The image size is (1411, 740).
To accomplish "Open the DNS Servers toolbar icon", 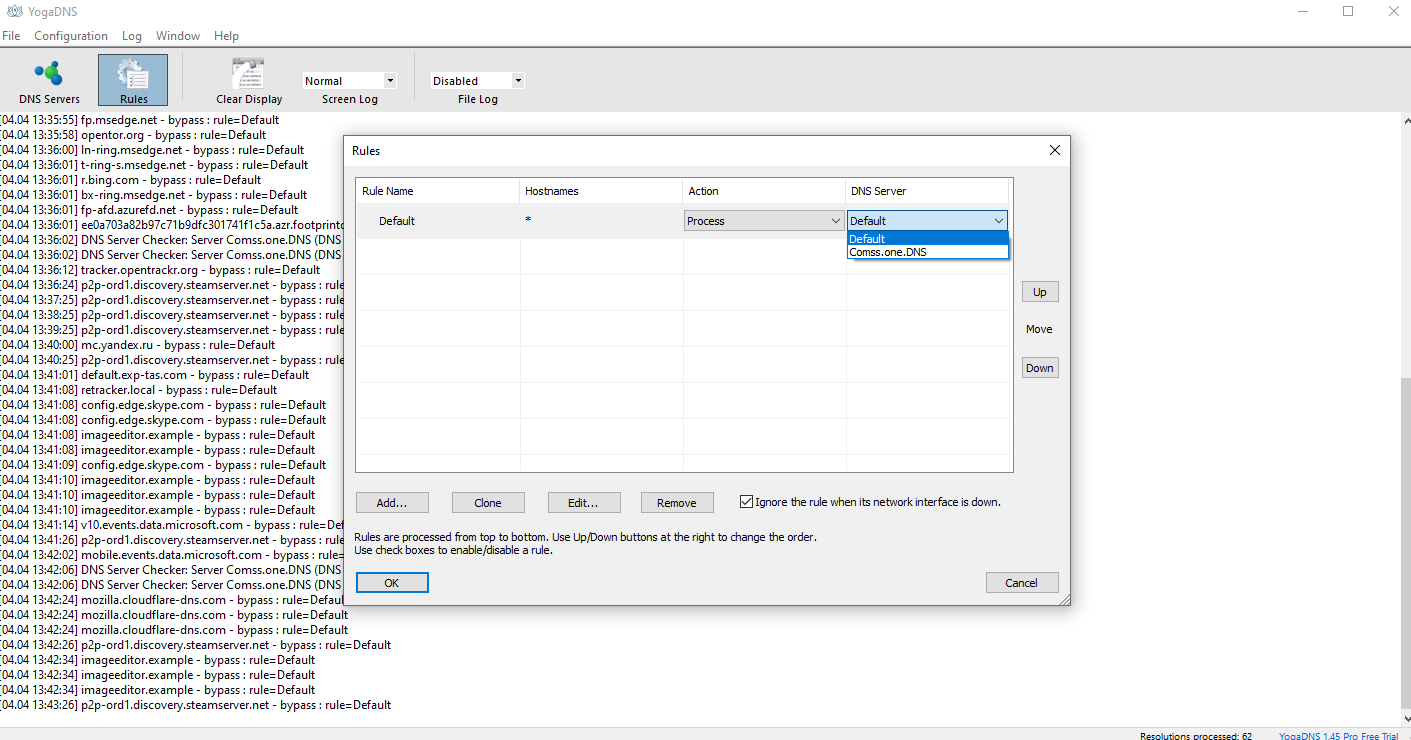I will pyautogui.click(x=49, y=81).
